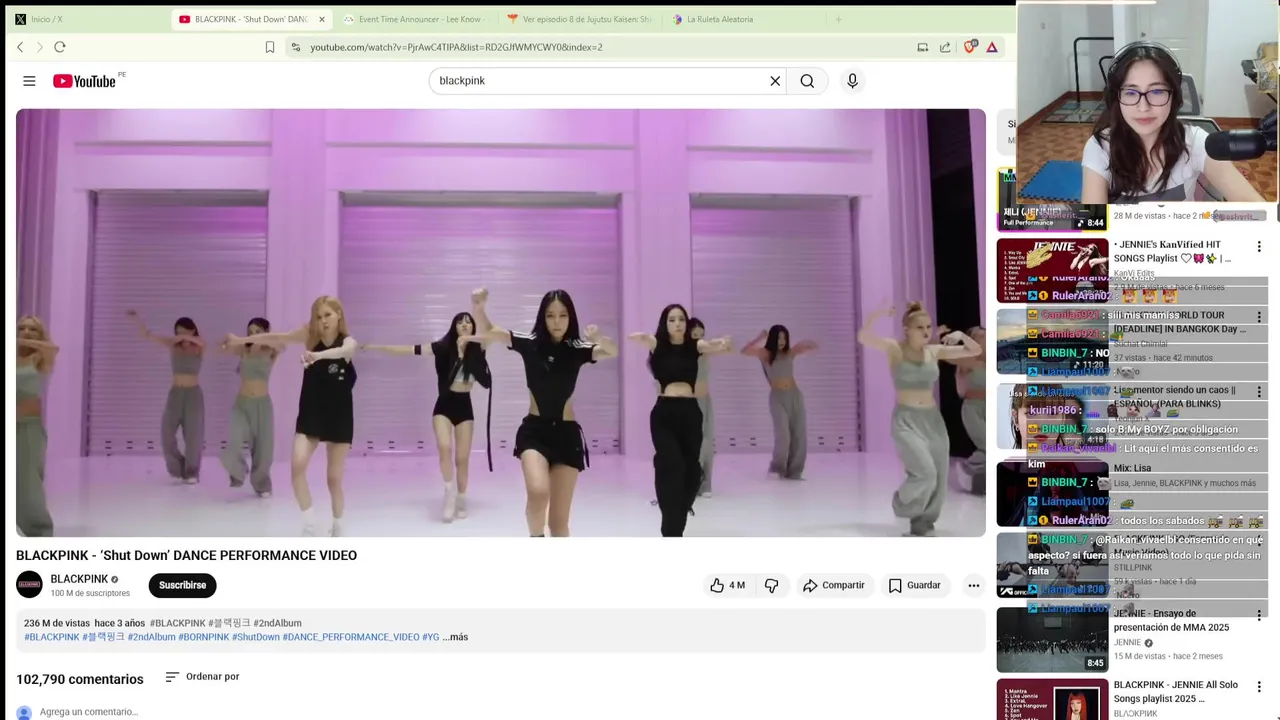Open the Full Performance 8:44 thumbnail

click(1052, 200)
